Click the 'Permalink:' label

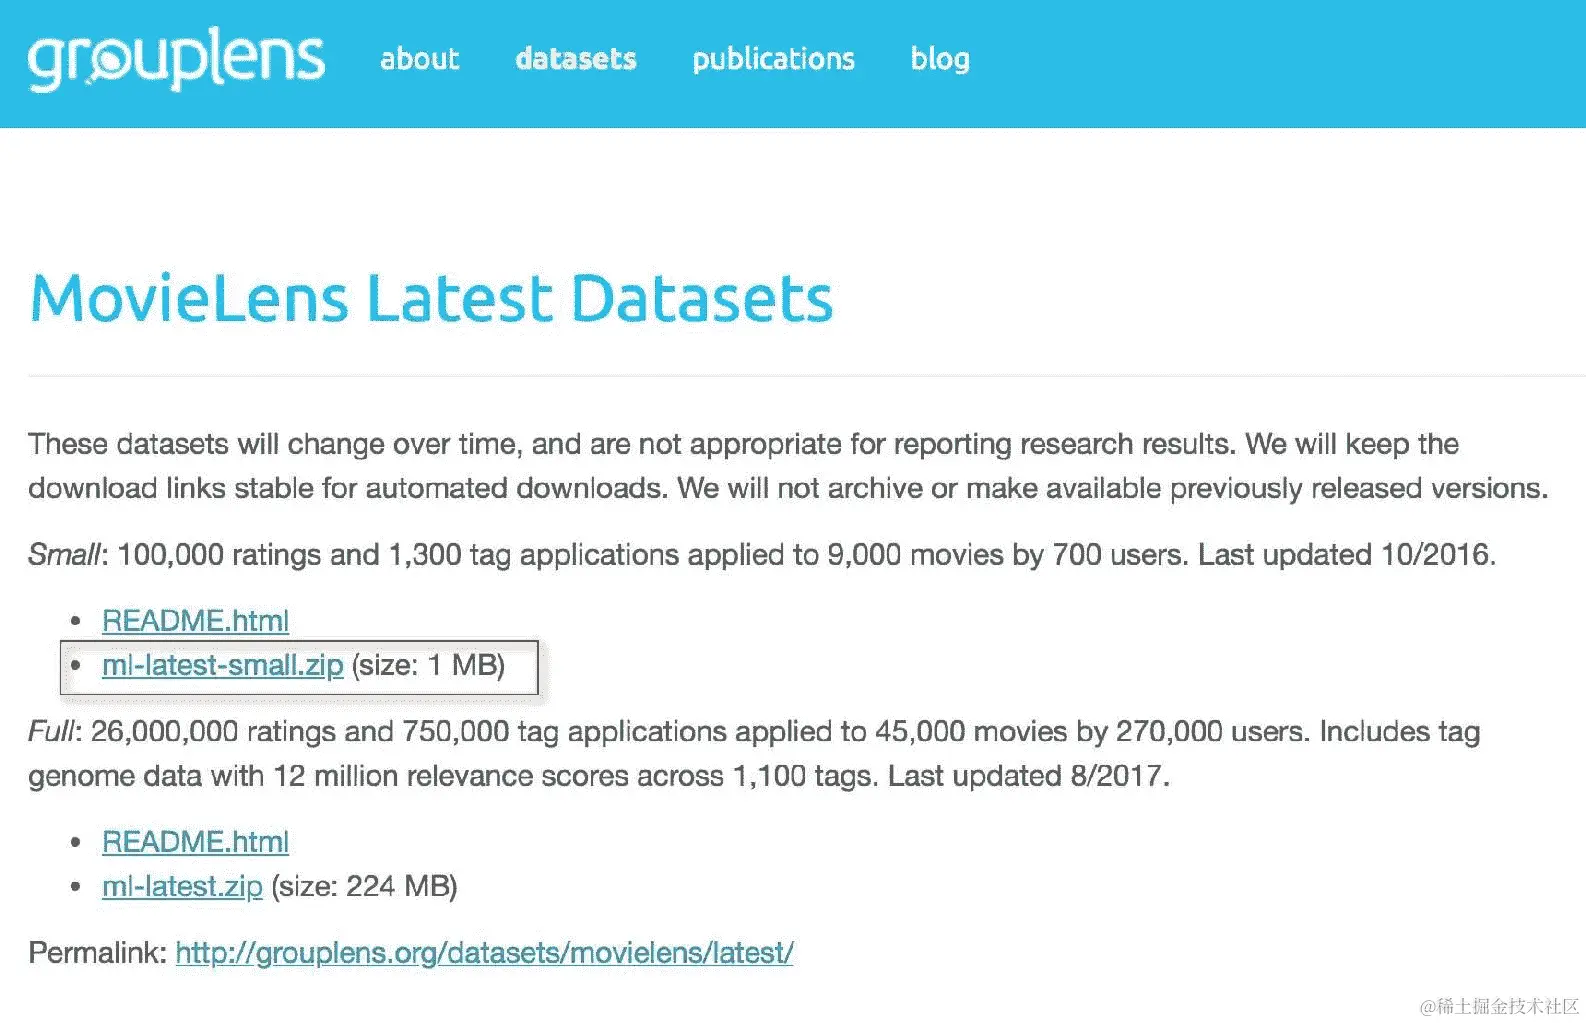click(97, 953)
